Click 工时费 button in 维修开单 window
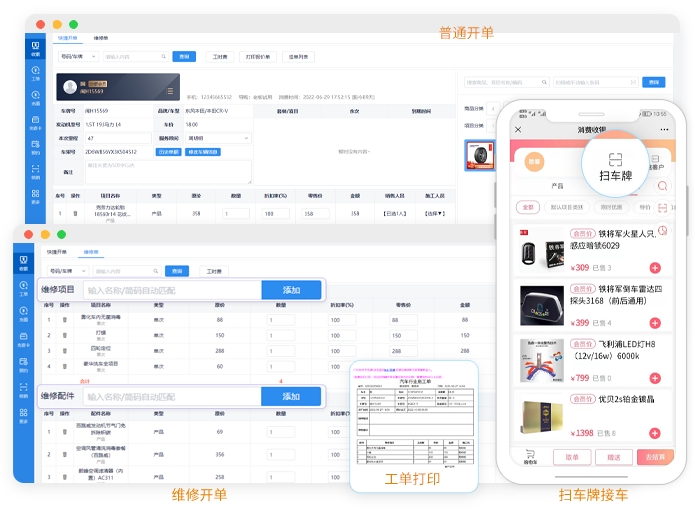Image resolution: width=695 pixels, height=512 pixels. (x=214, y=271)
